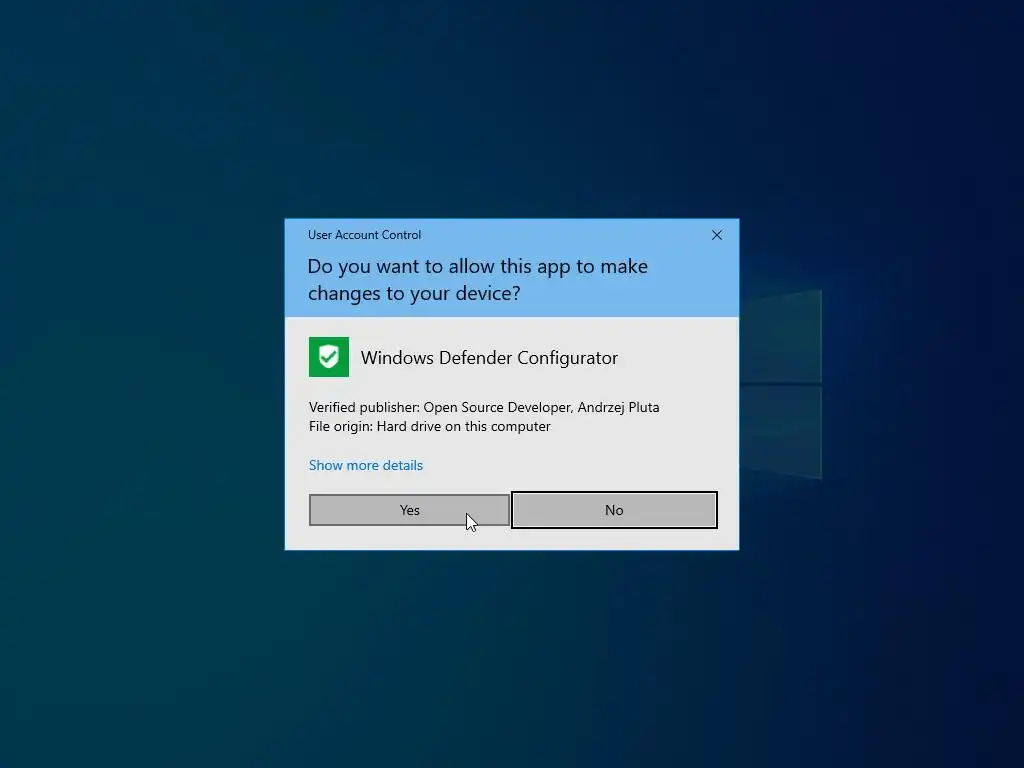Click the "Do you want to allow" heading
Screen dimensions: 1024x768
(x=477, y=280)
